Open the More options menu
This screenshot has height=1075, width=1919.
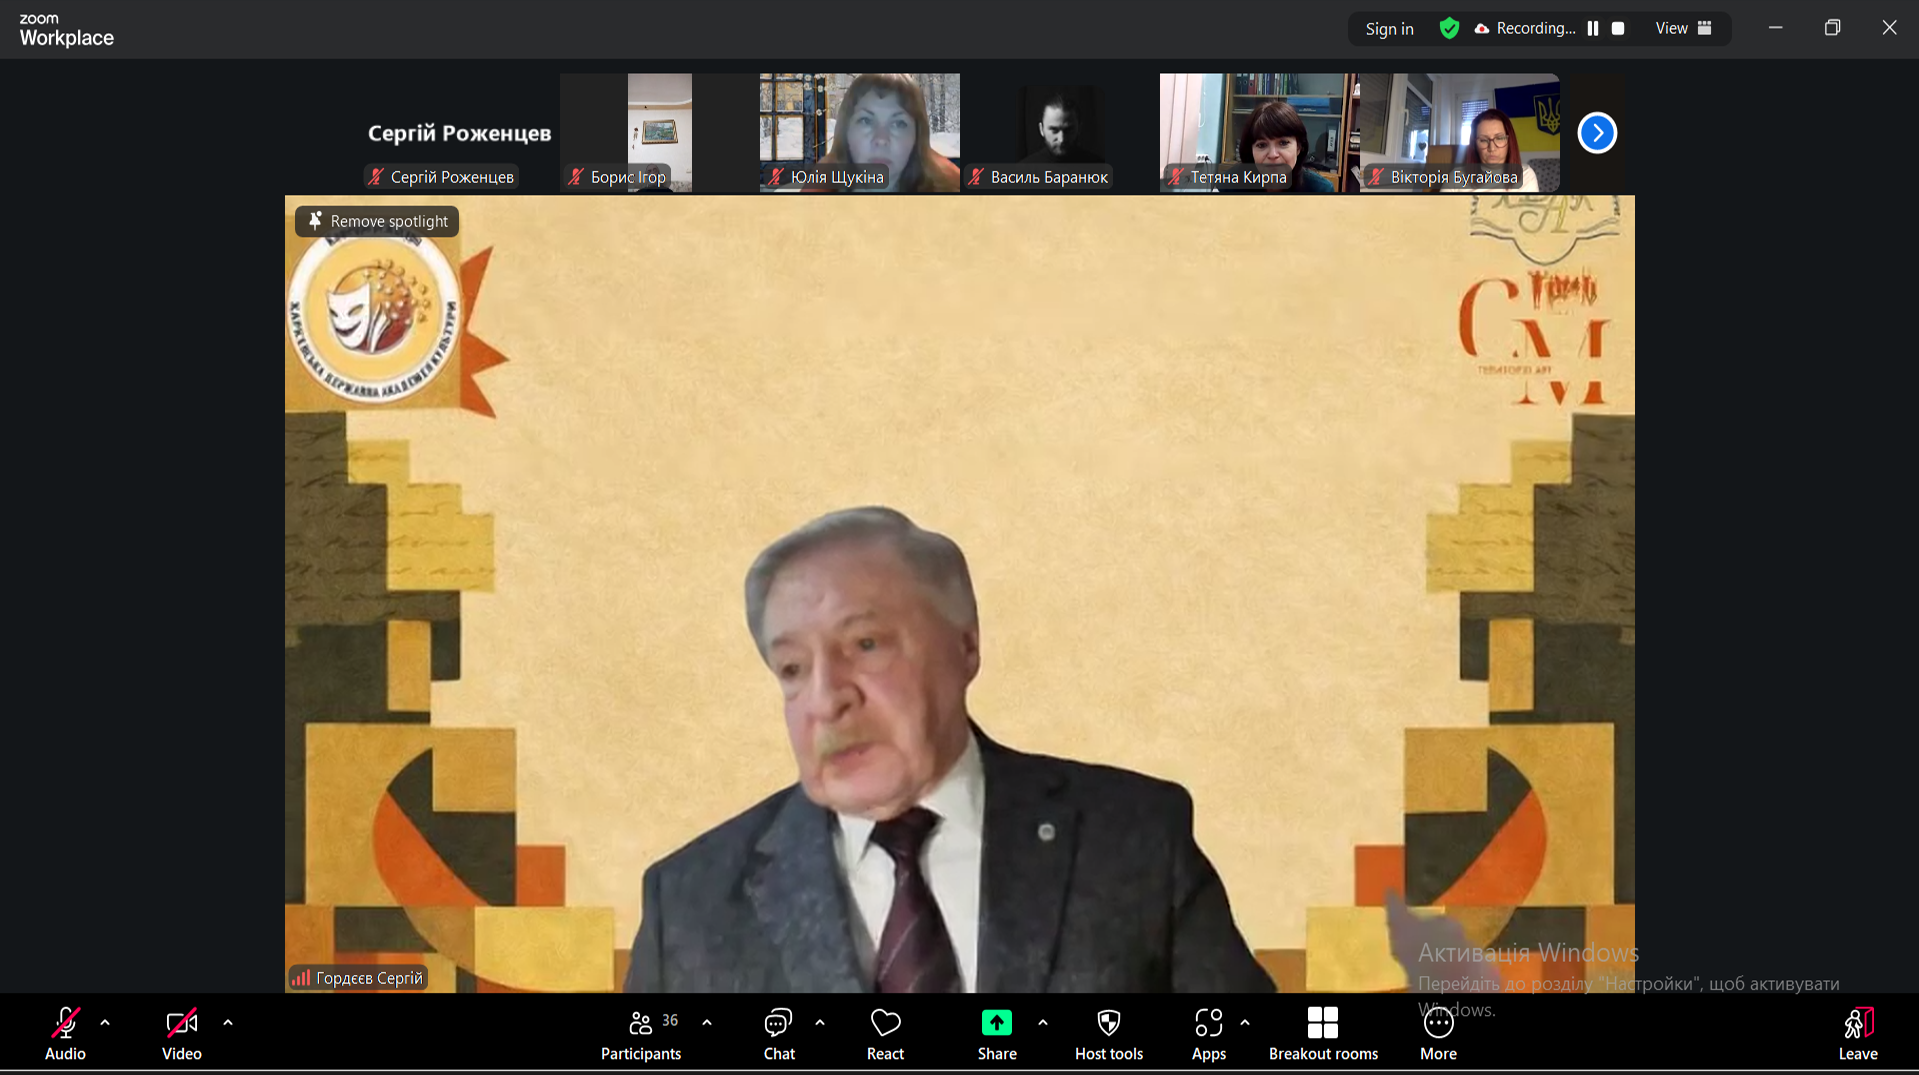click(x=1438, y=1034)
